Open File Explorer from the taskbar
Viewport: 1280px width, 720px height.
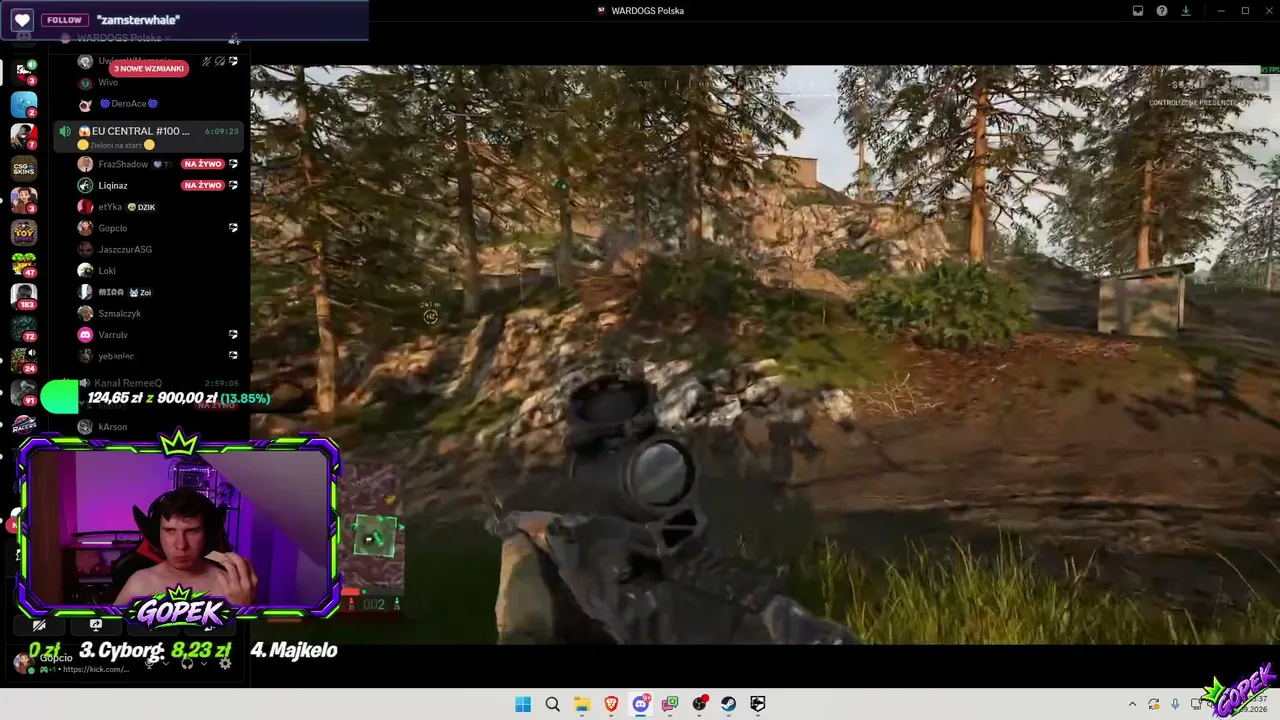tap(582, 704)
